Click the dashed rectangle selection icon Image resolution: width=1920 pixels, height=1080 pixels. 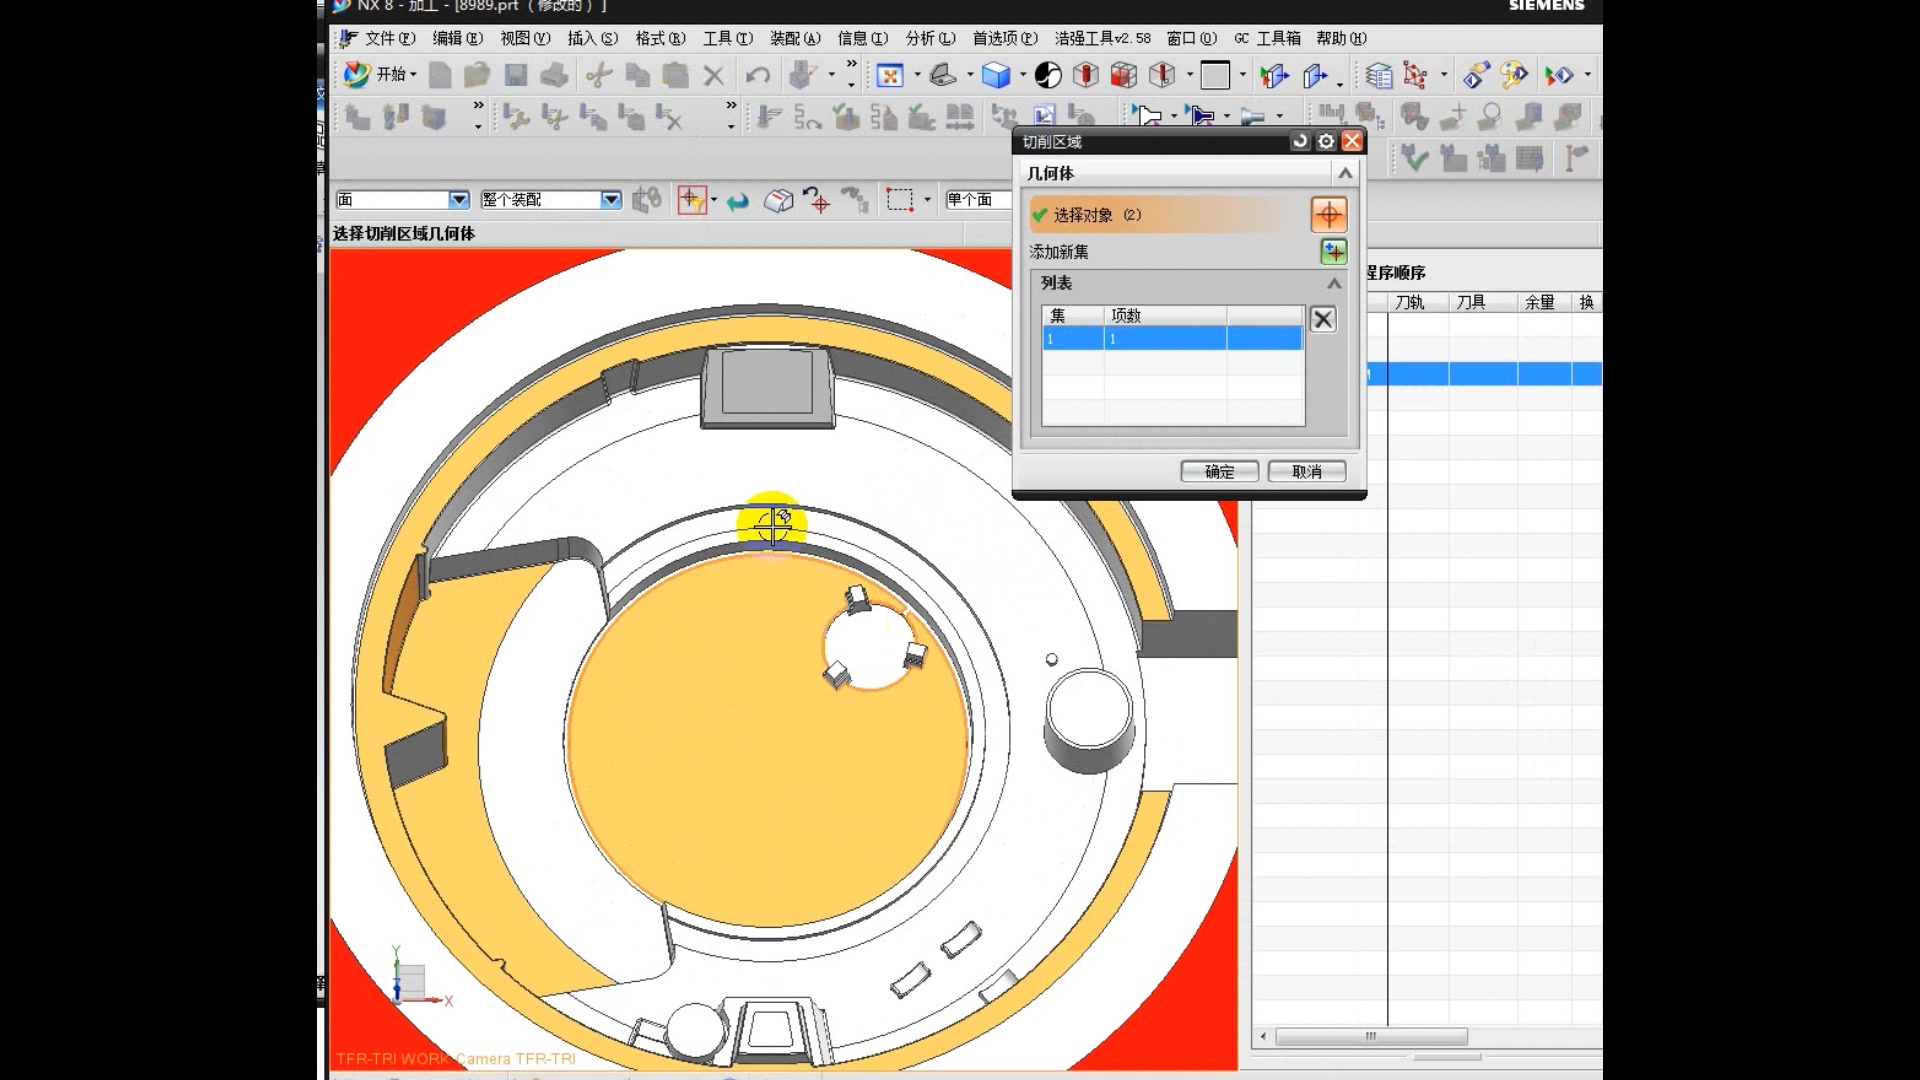pyautogui.click(x=899, y=200)
